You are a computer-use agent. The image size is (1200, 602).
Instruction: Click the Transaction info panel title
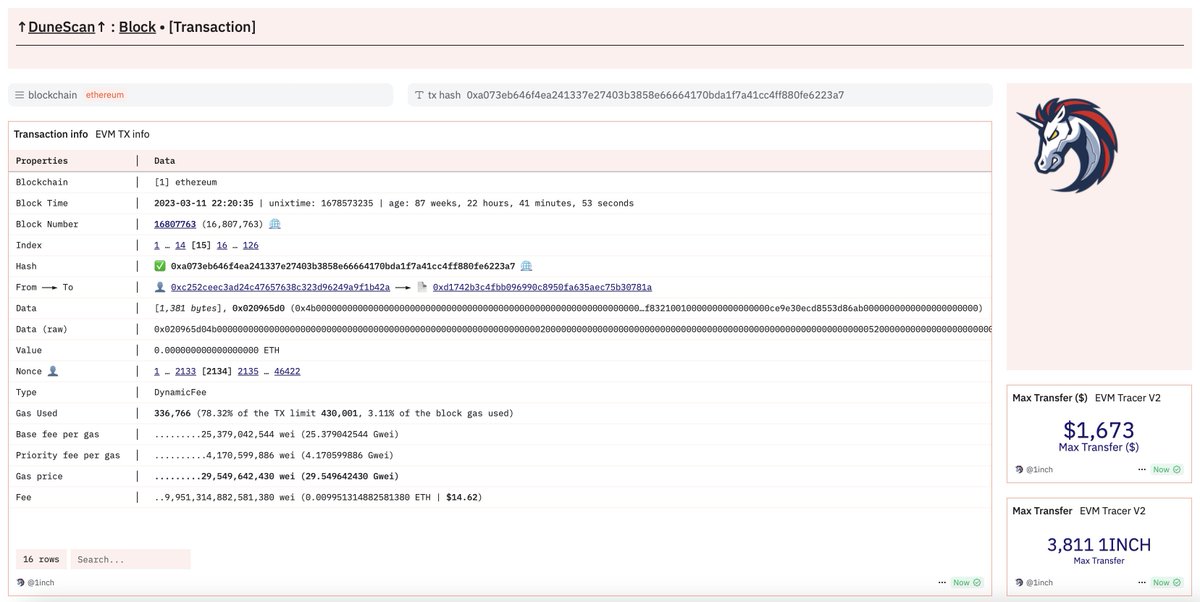coord(50,134)
